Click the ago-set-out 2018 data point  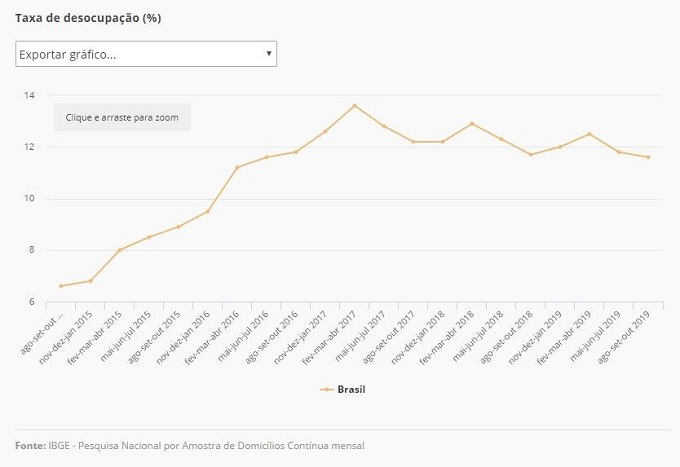(530, 154)
